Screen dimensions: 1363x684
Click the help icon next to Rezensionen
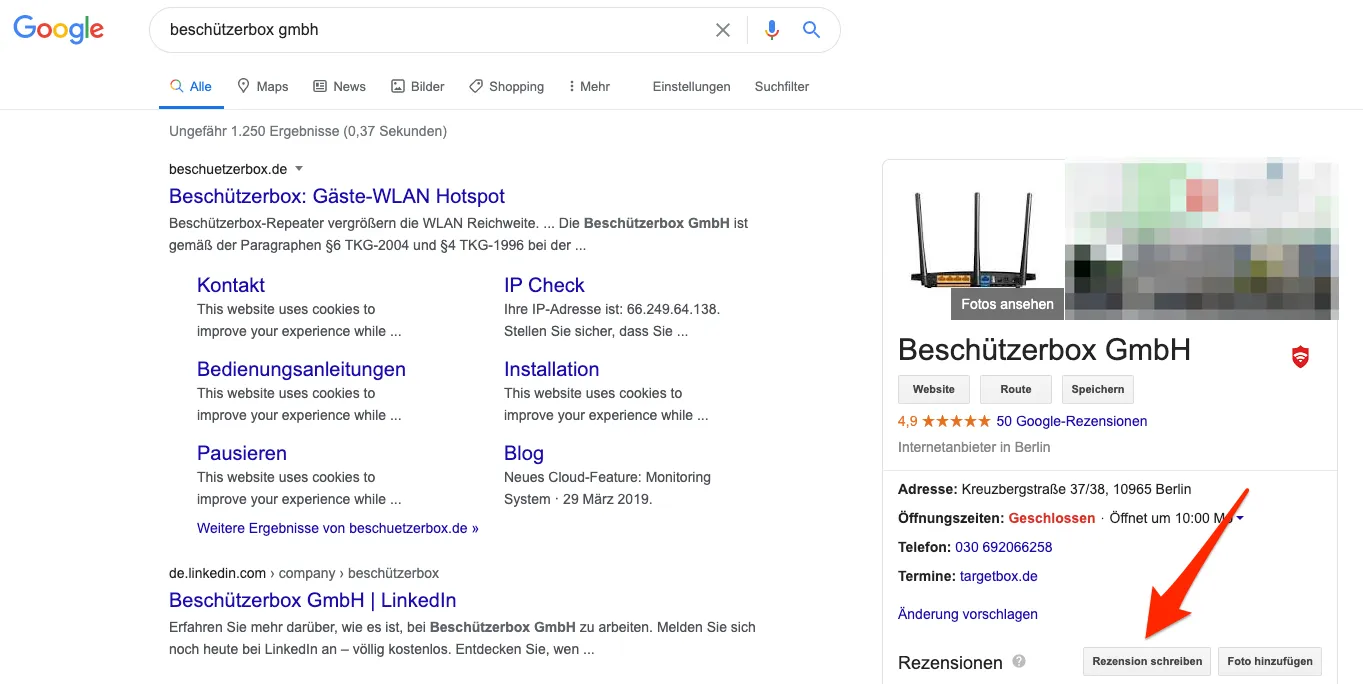[1019, 661]
